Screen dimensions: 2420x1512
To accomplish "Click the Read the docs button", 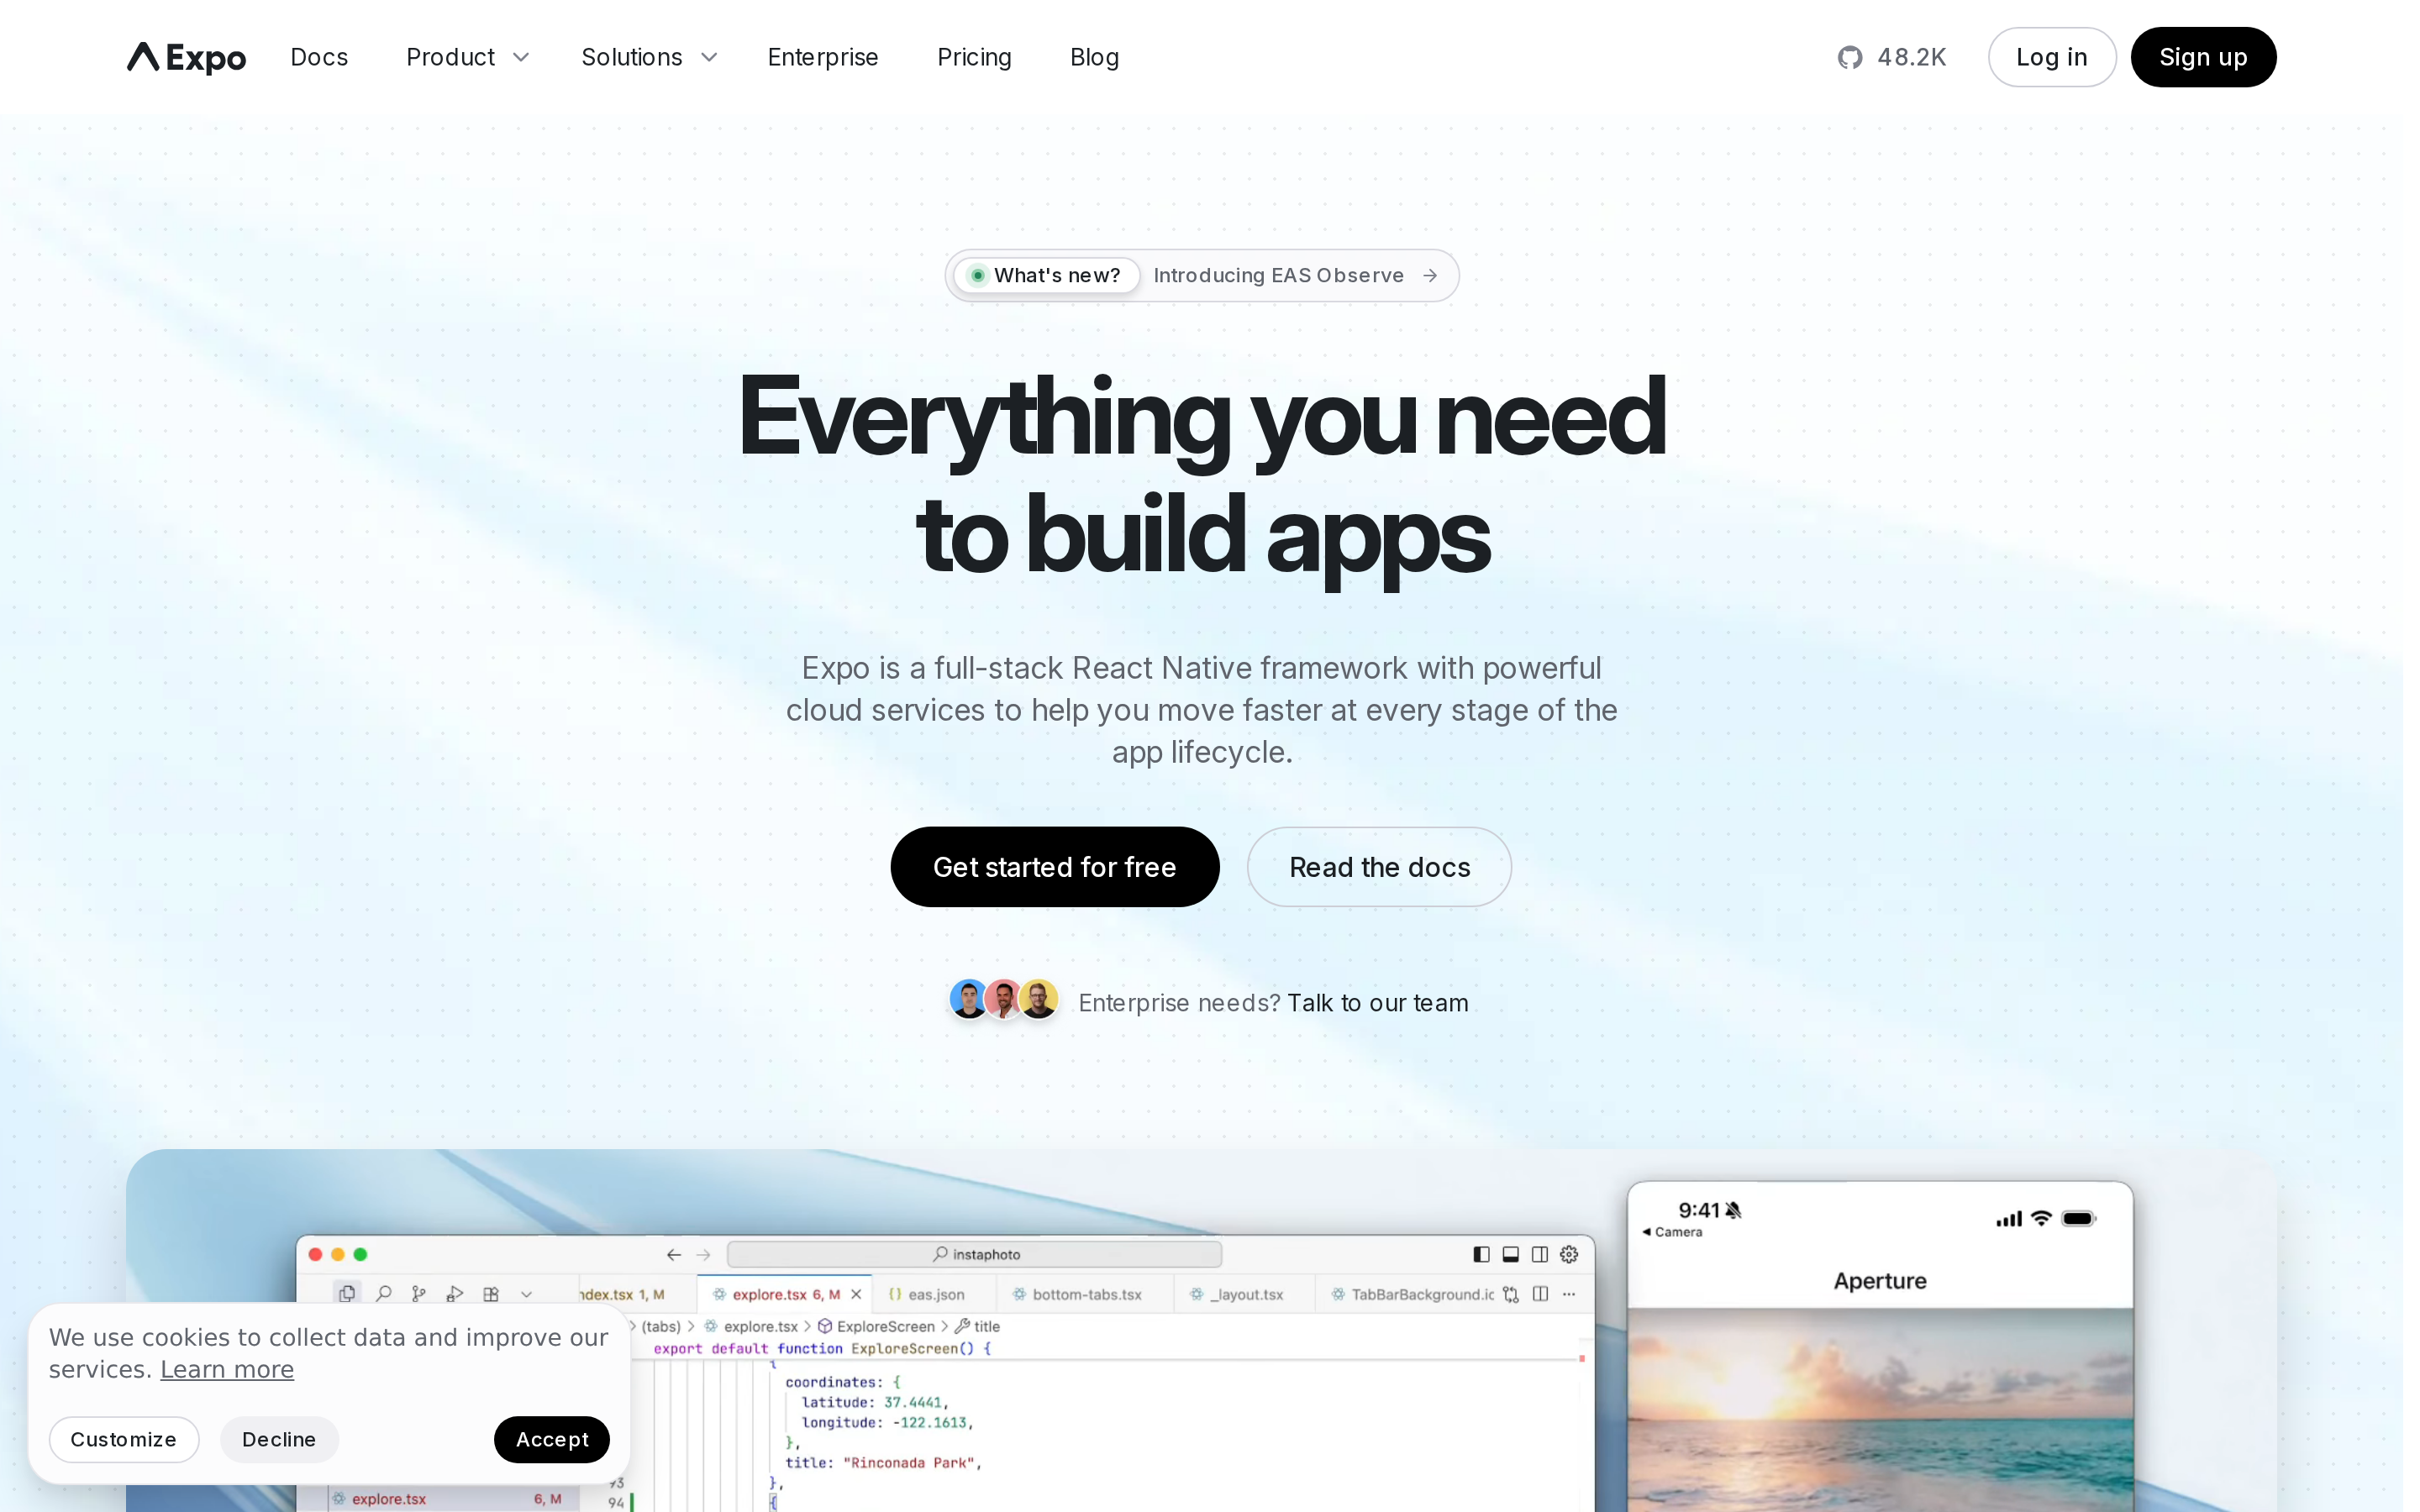I will (1379, 867).
